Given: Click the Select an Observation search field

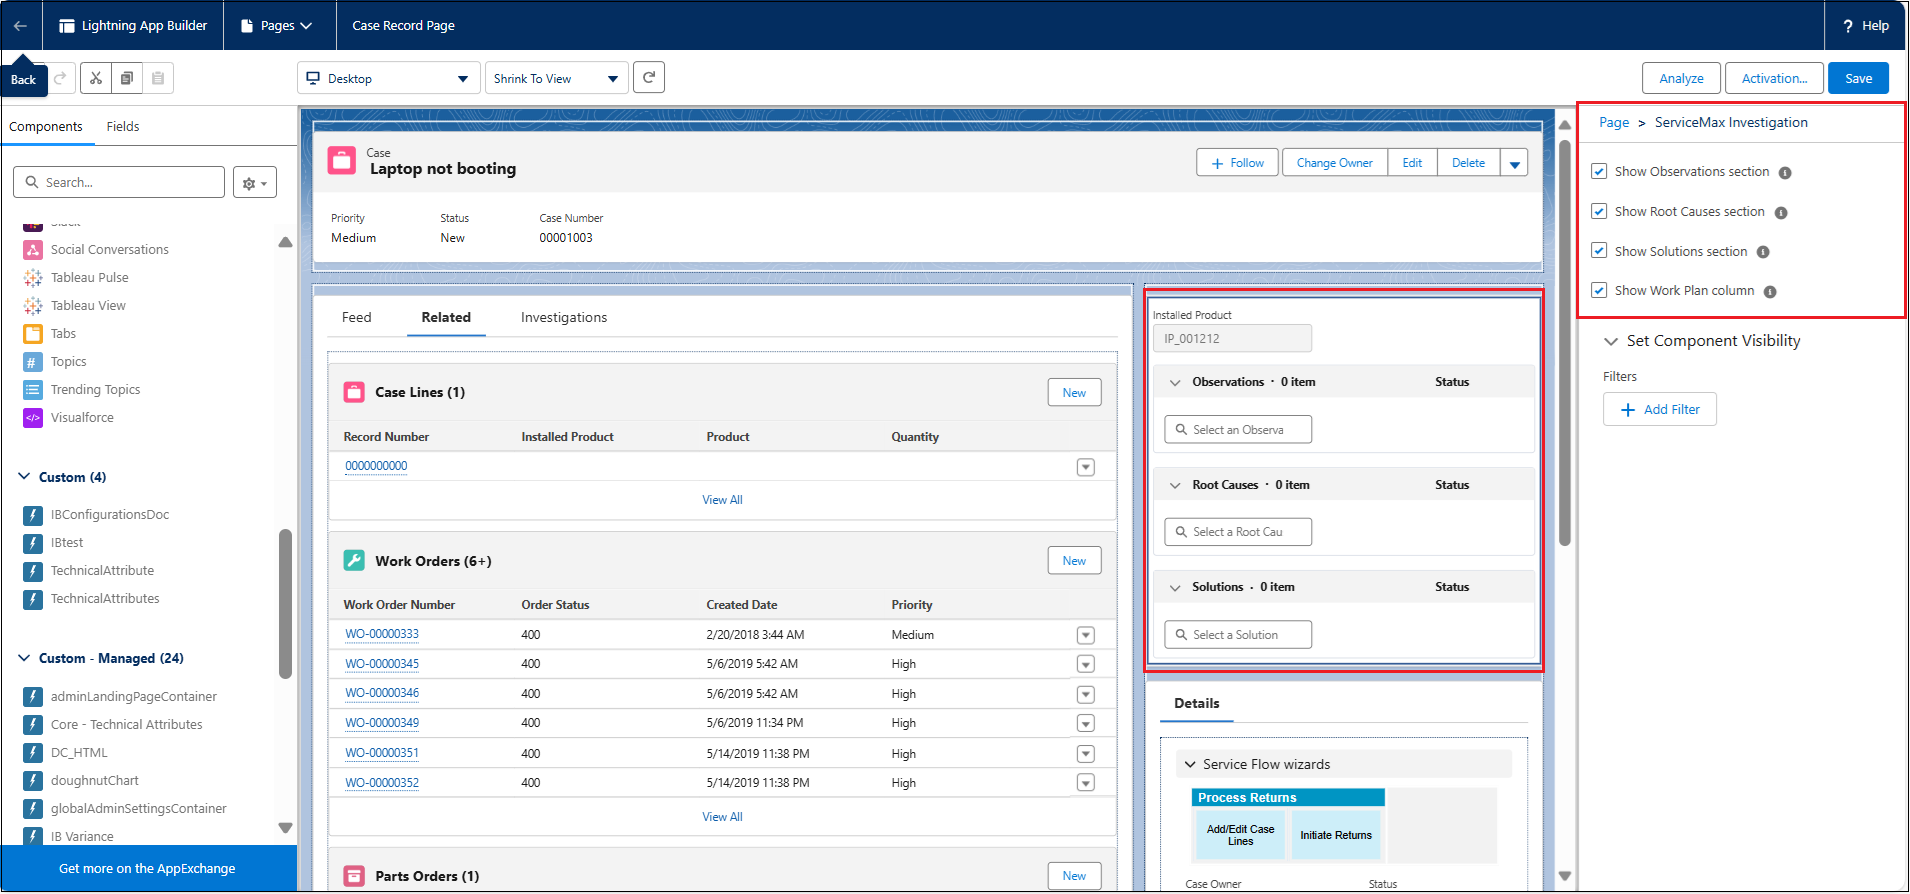Looking at the screenshot, I should [x=1238, y=430].
